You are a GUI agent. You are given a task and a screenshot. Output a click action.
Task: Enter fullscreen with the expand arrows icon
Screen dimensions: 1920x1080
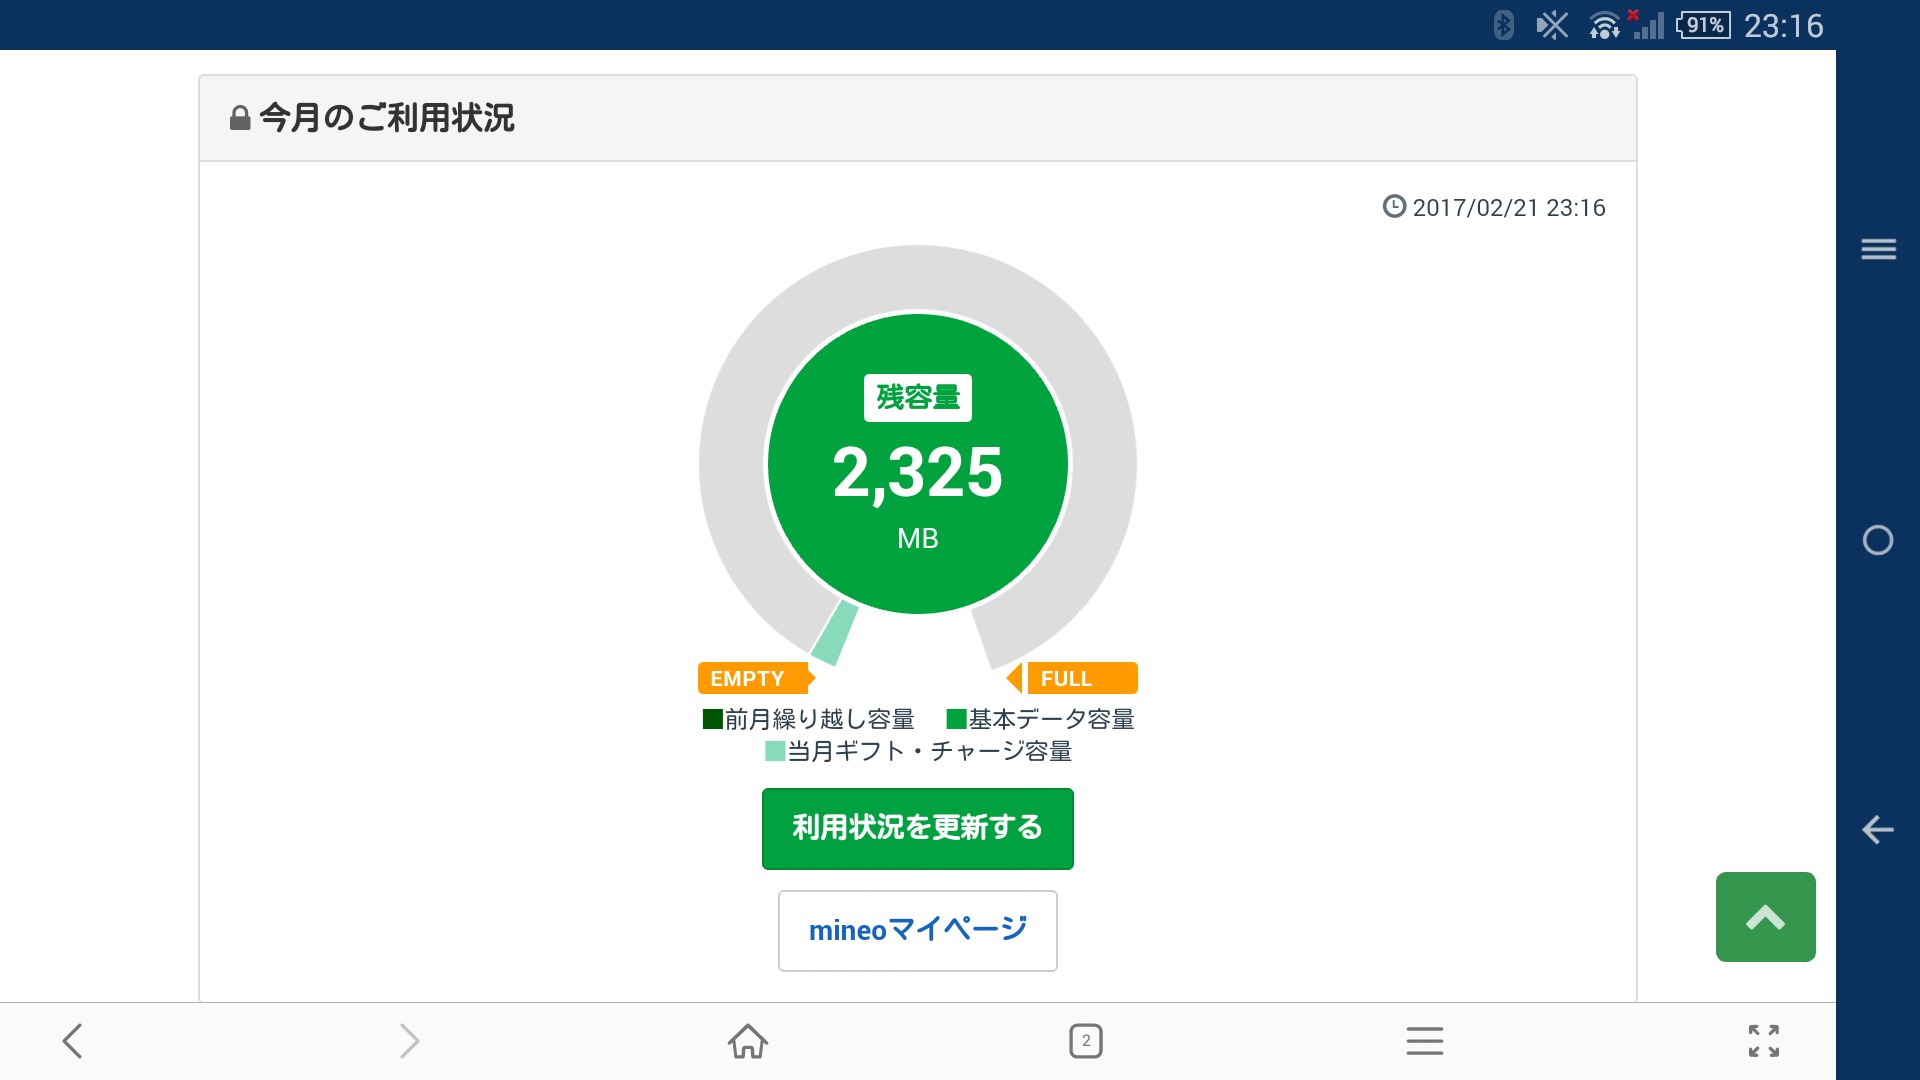[x=1763, y=1041]
